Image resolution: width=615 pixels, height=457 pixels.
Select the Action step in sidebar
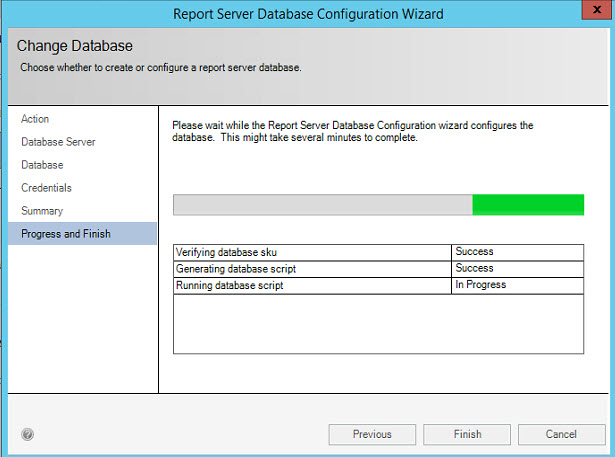pos(35,119)
